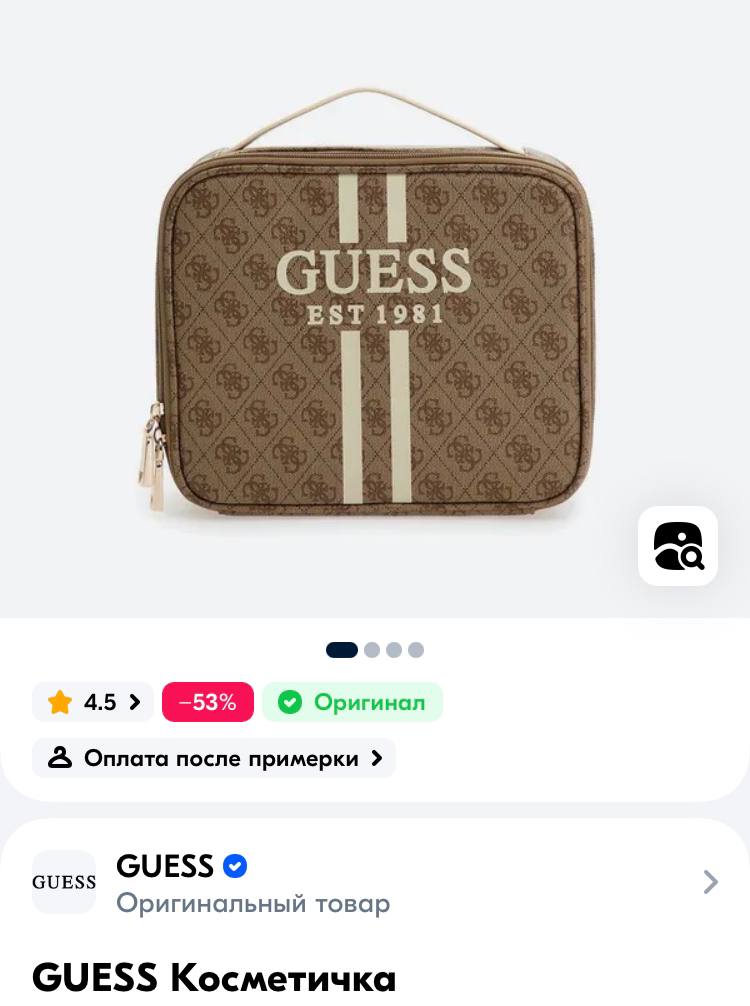Viewport: 750px width, 1006px height.
Task: Jump to the fourth image dot
Action: (x=416, y=650)
